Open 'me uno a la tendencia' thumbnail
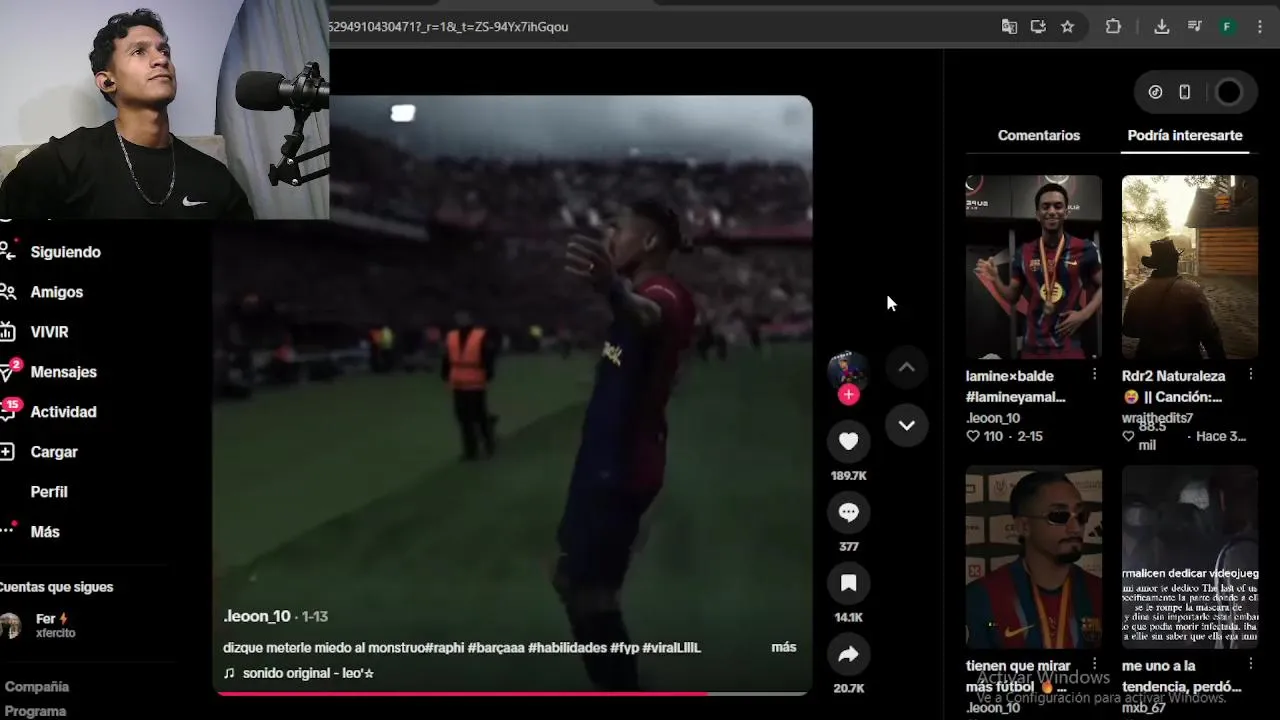The height and width of the screenshot is (720, 1280). 1190,557
